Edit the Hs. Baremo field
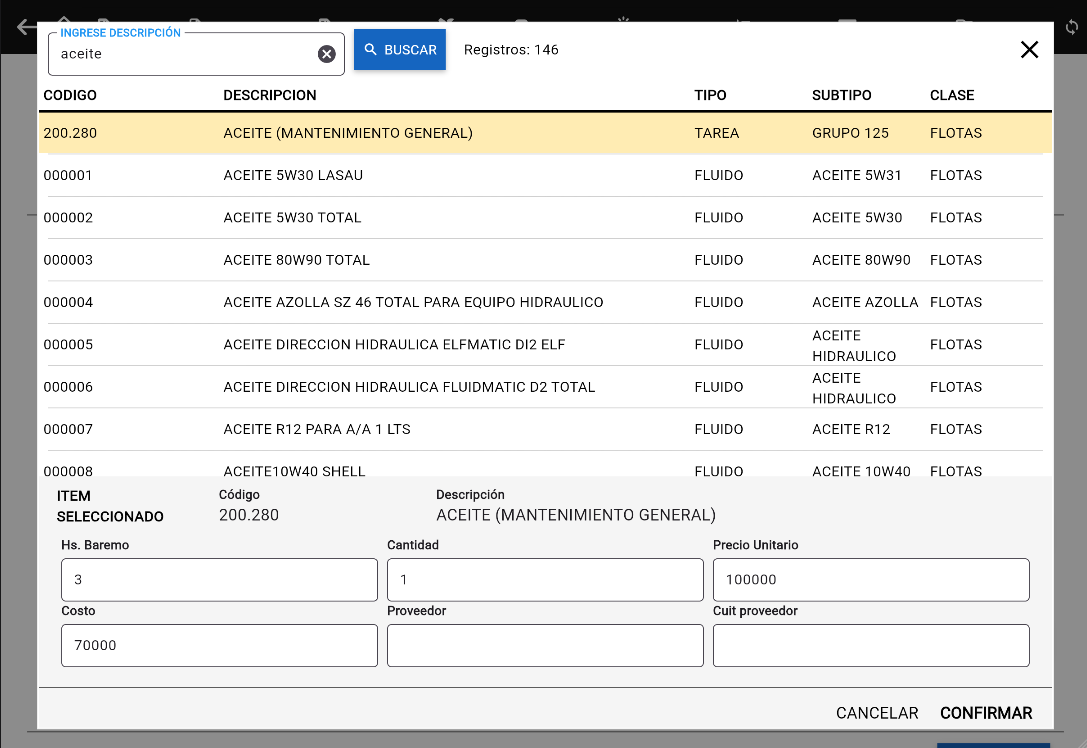 219,580
